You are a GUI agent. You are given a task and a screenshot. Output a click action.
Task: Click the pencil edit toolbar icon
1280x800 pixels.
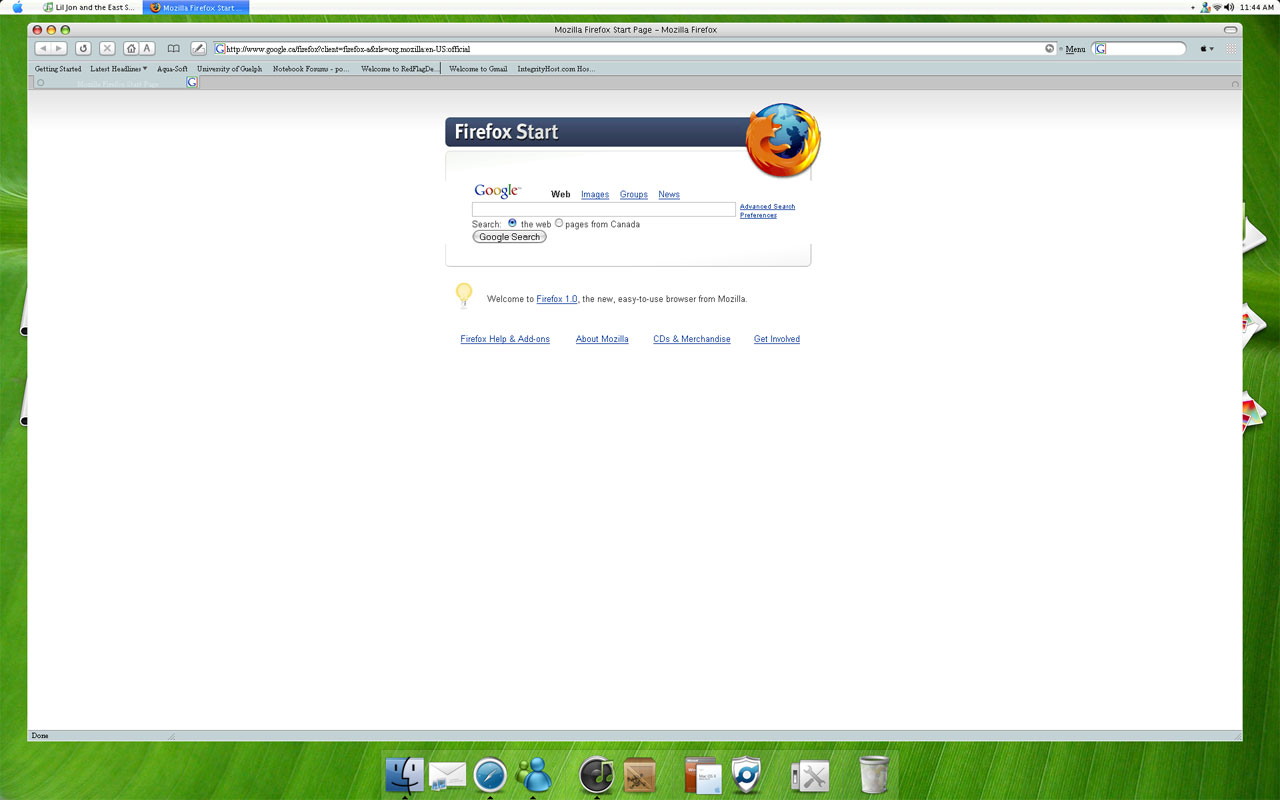point(198,48)
